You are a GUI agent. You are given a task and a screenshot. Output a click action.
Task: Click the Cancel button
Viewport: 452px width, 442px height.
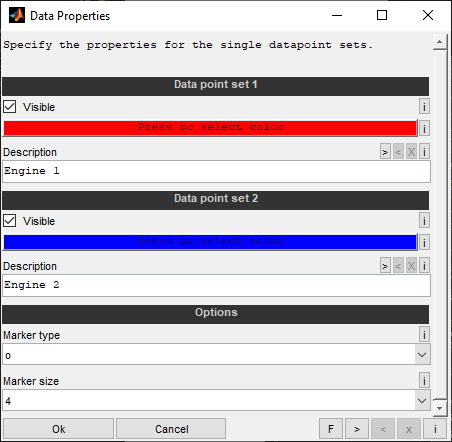(171, 429)
